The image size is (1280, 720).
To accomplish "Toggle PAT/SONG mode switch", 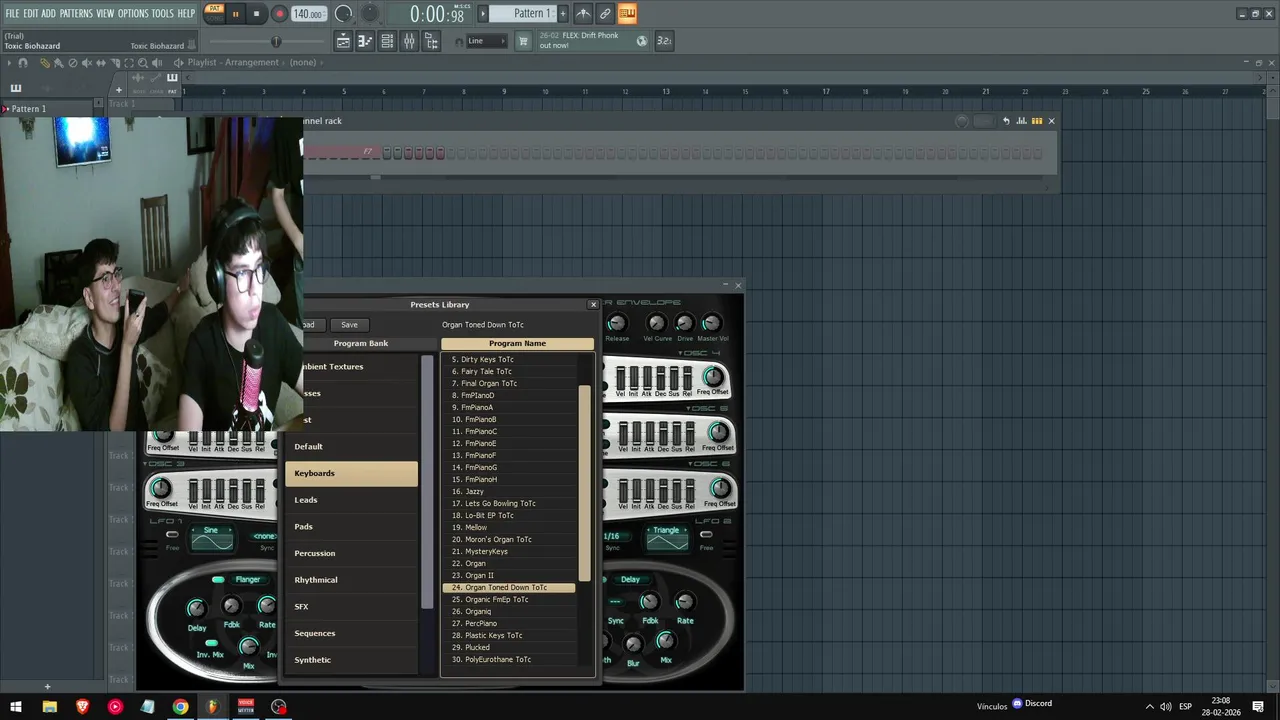I will coord(214,13).
